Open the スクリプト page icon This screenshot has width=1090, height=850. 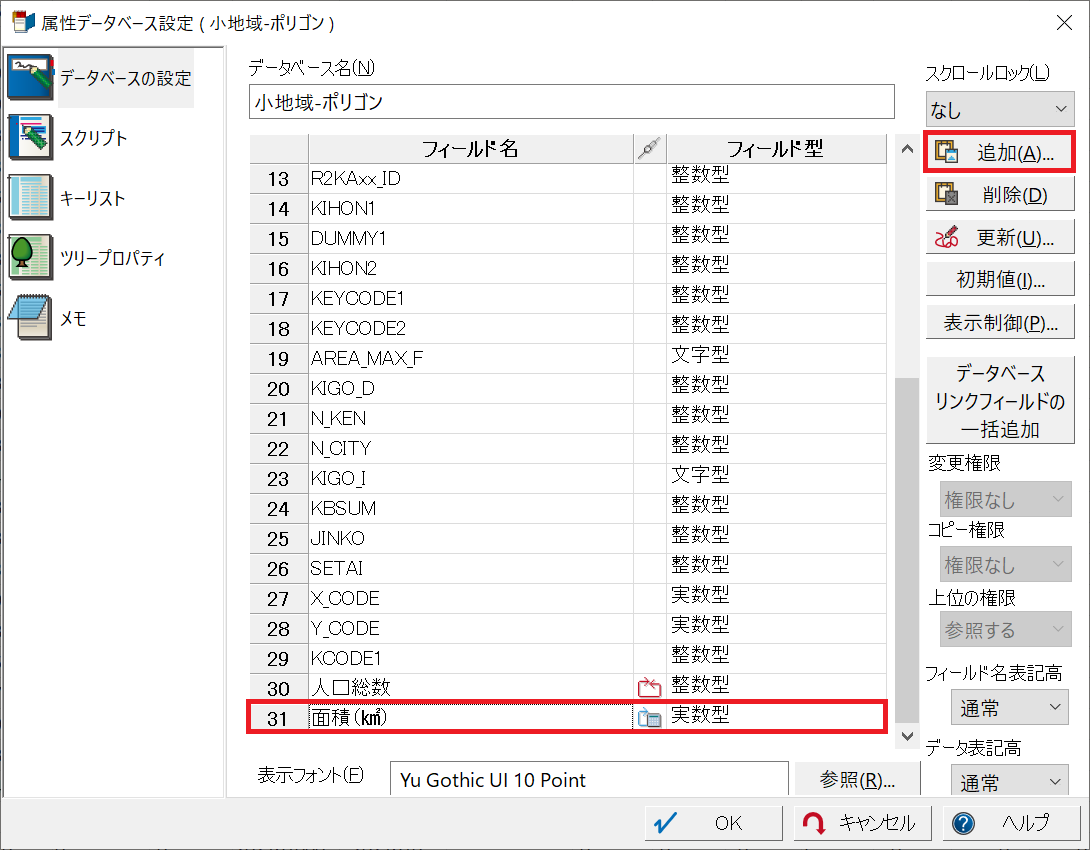pos(30,138)
